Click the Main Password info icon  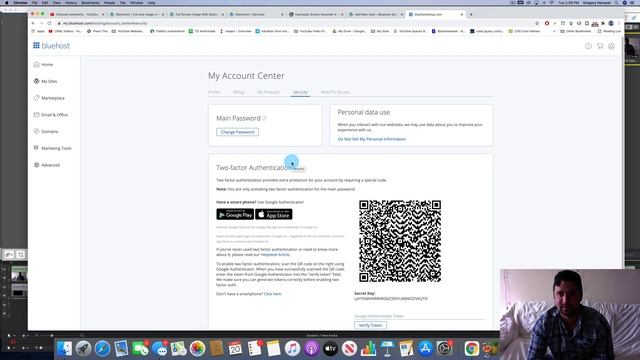tap(264, 118)
